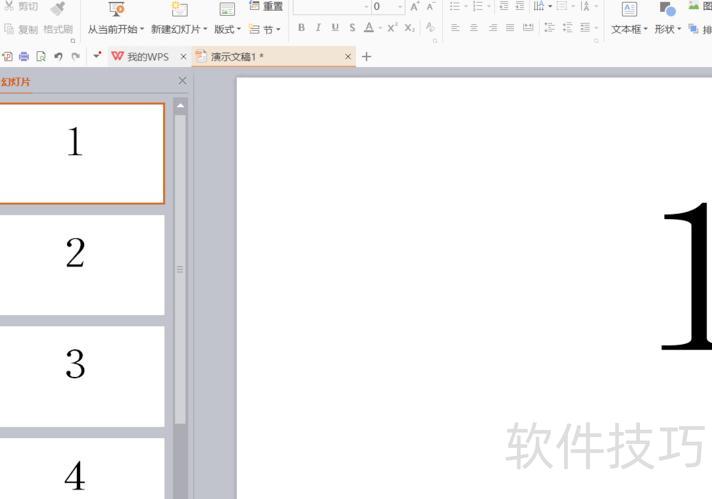This screenshot has height=499, width=712.
Task: Click the align right icon
Action: pos(493,28)
